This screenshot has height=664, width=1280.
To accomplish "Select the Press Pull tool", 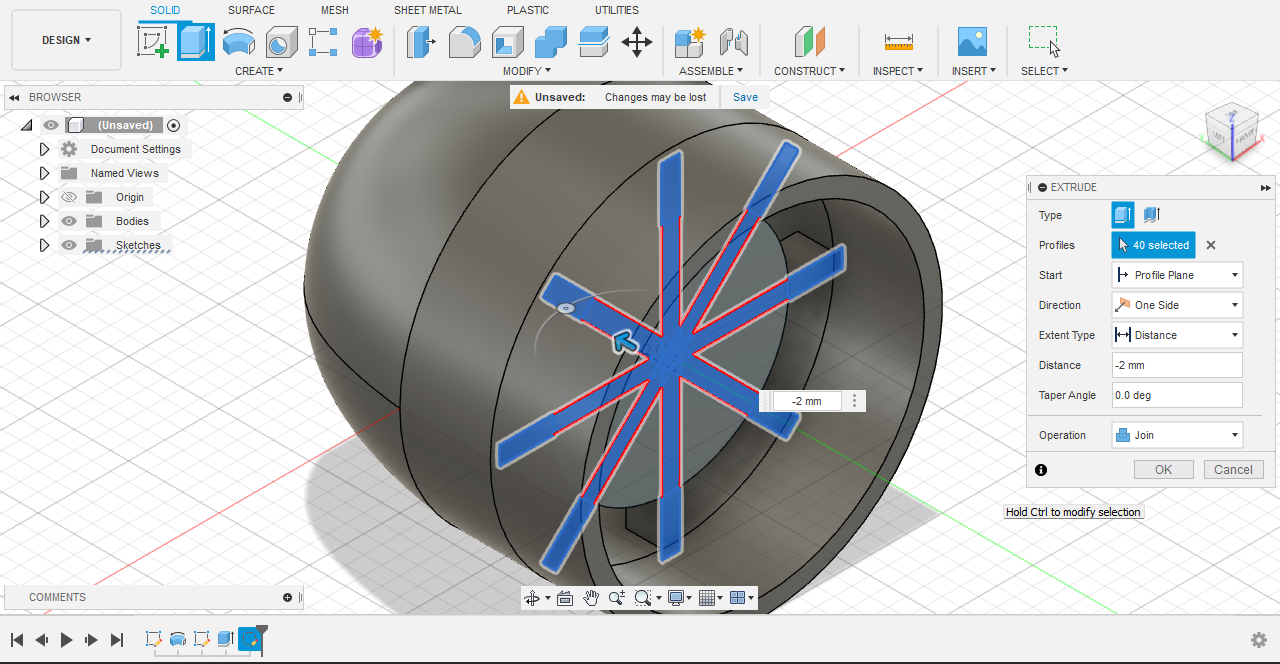I will coord(421,42).
